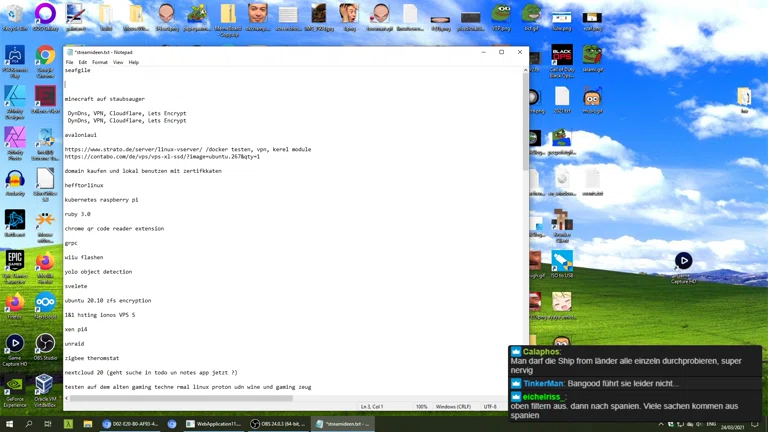This screenshot has width=768, height=432.
Task: Click the Windows Start button
Action: [x=9, y=424]
